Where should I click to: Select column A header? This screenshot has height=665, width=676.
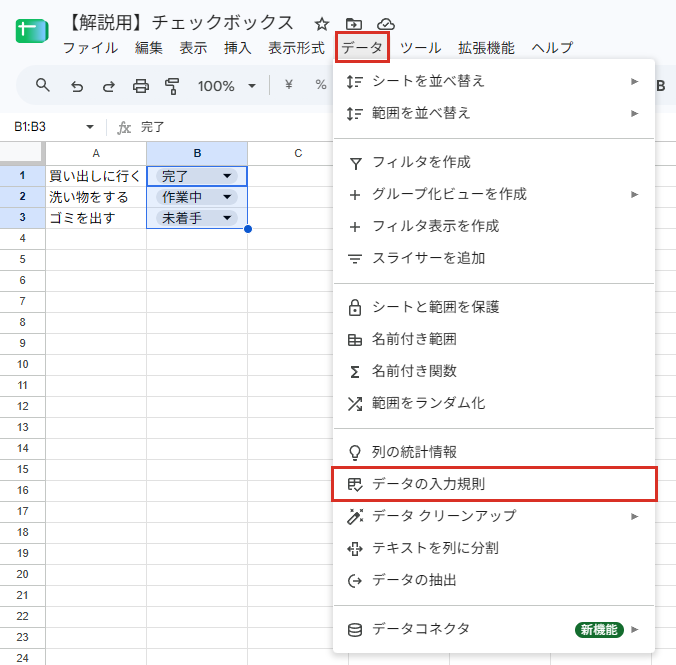click(x=96, y=154)
